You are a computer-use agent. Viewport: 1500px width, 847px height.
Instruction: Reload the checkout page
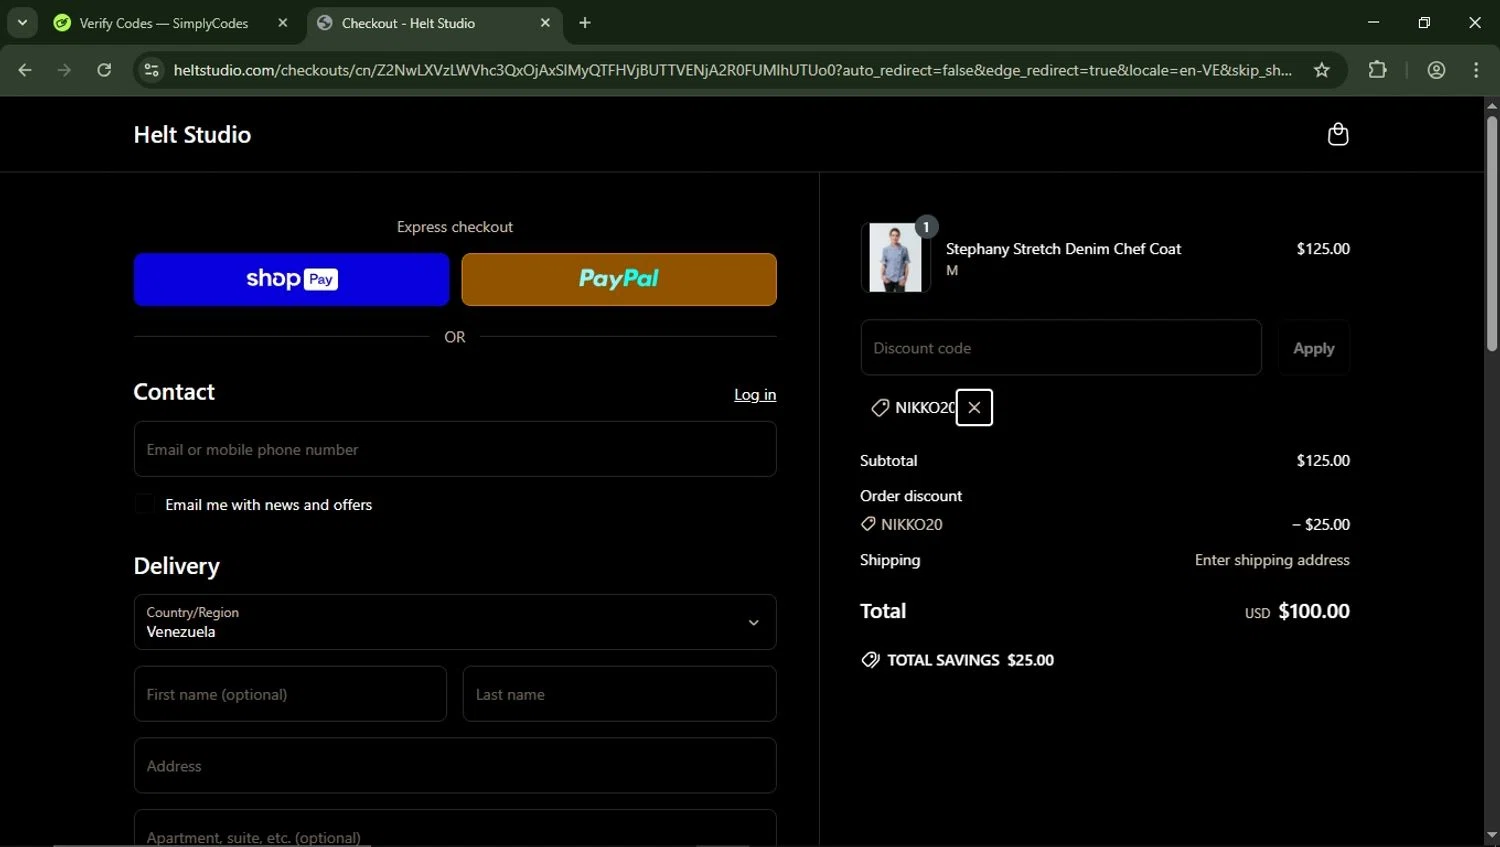(104, 70)
